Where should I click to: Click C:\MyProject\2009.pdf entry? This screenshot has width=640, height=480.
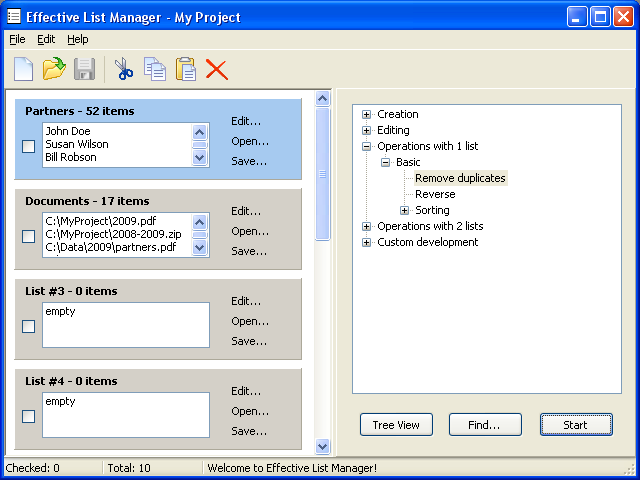pos(101,221)
